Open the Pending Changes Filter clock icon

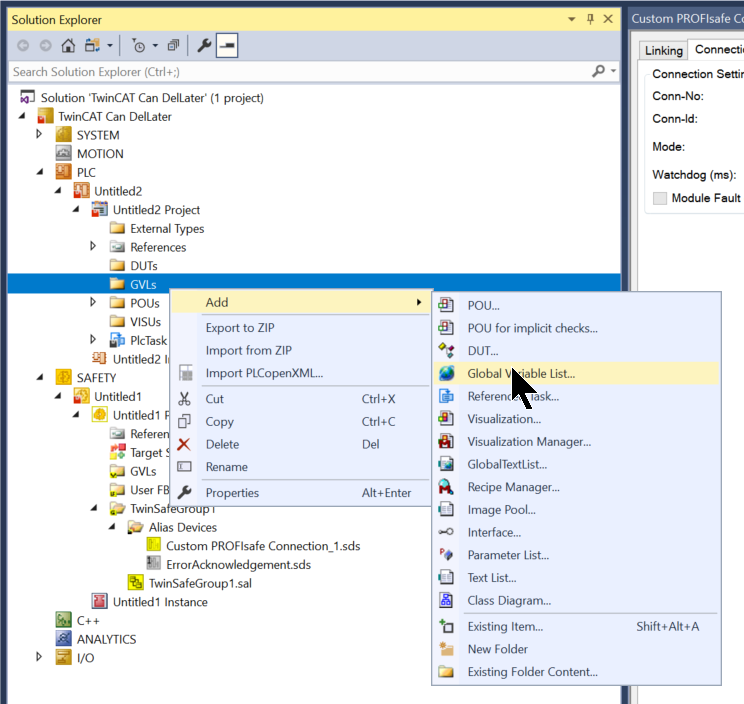[139, 46]
